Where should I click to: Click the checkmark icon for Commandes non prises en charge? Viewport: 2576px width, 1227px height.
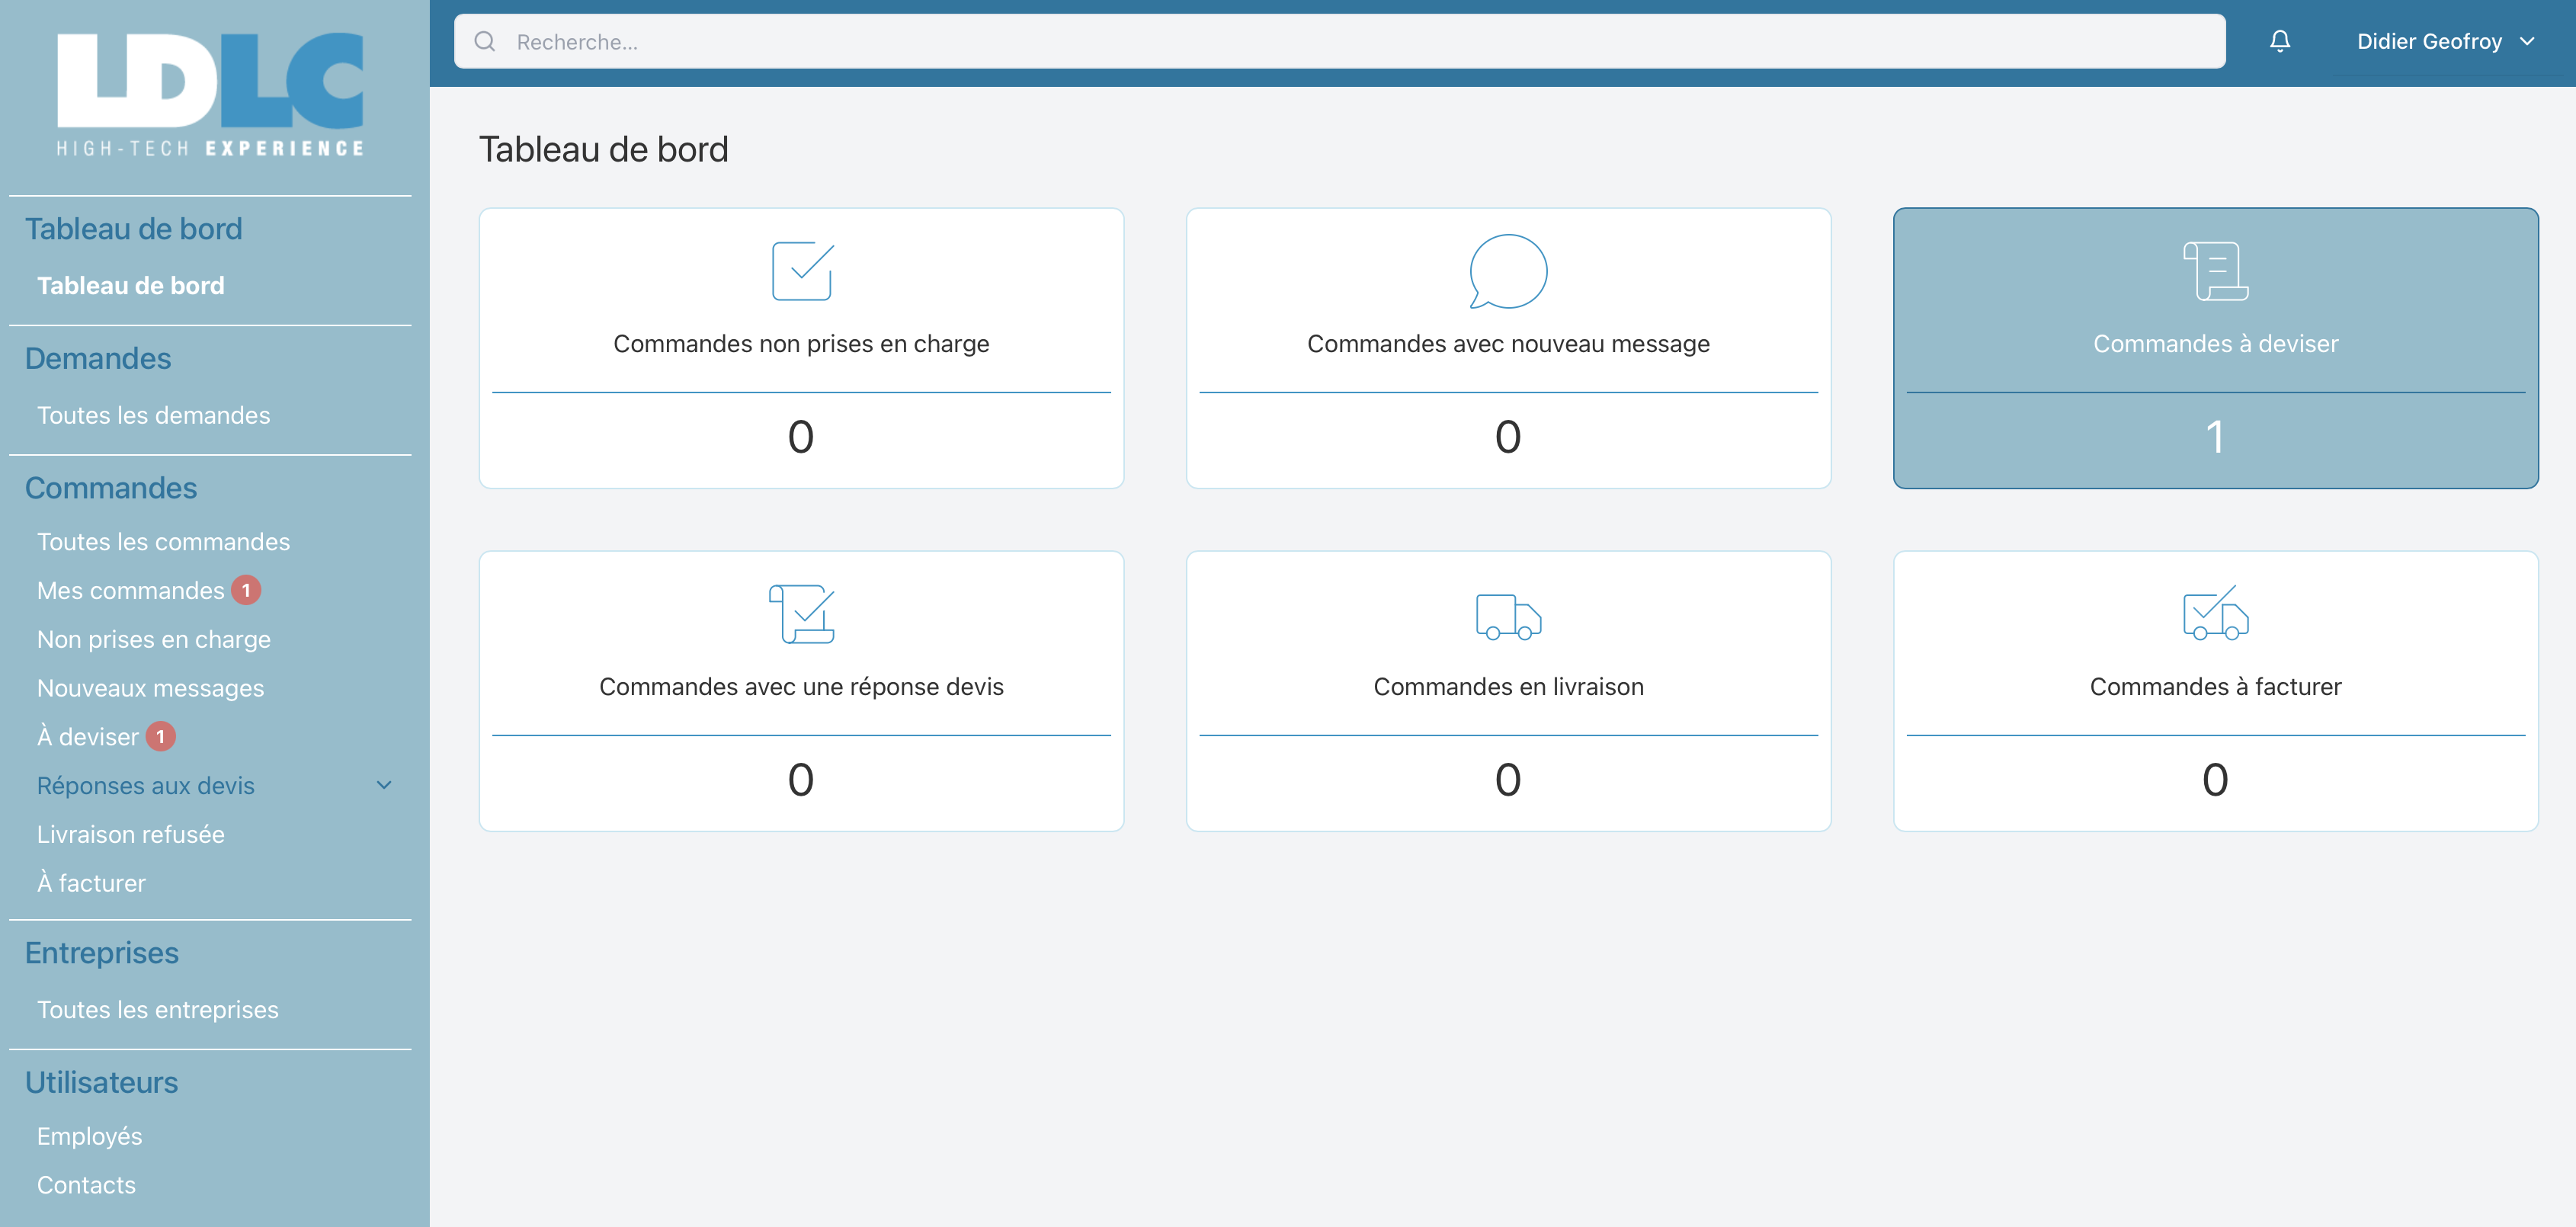tap(802, 271)
